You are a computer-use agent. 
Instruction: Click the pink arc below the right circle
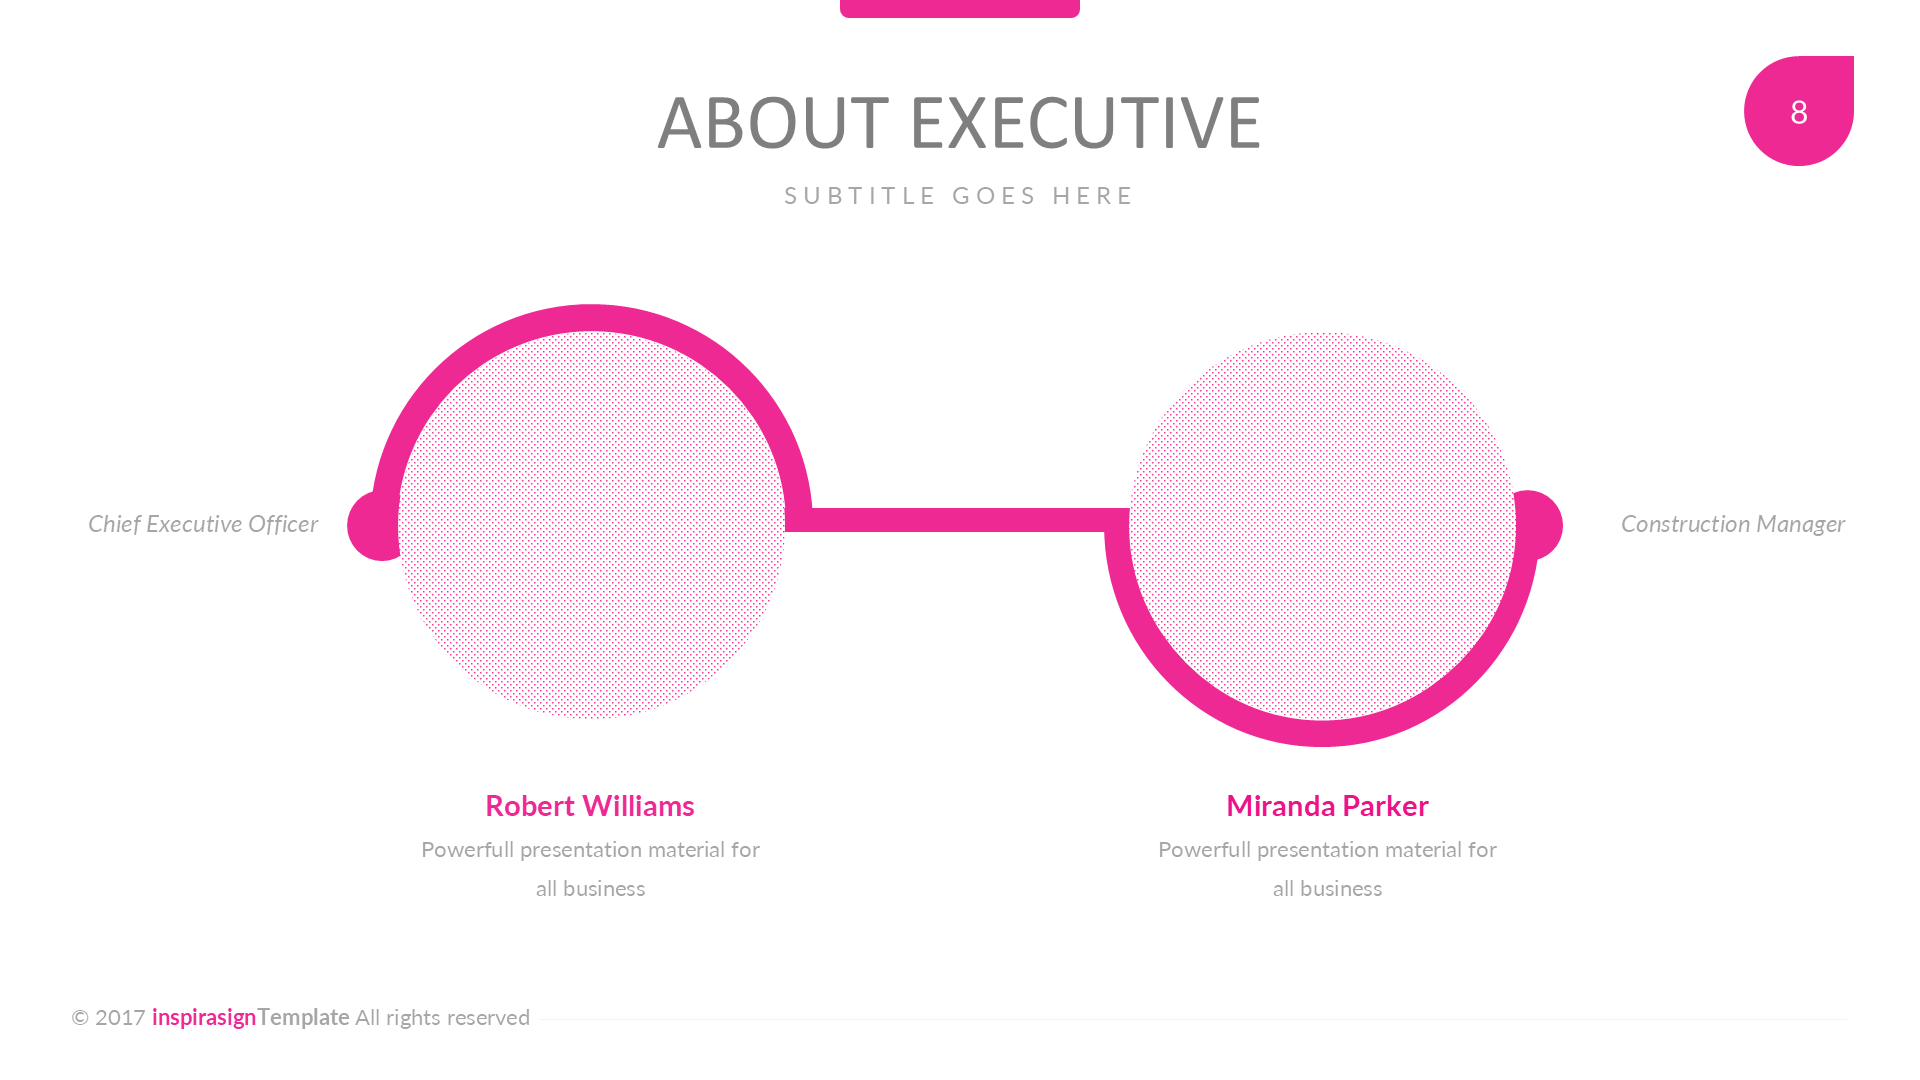1322,733
